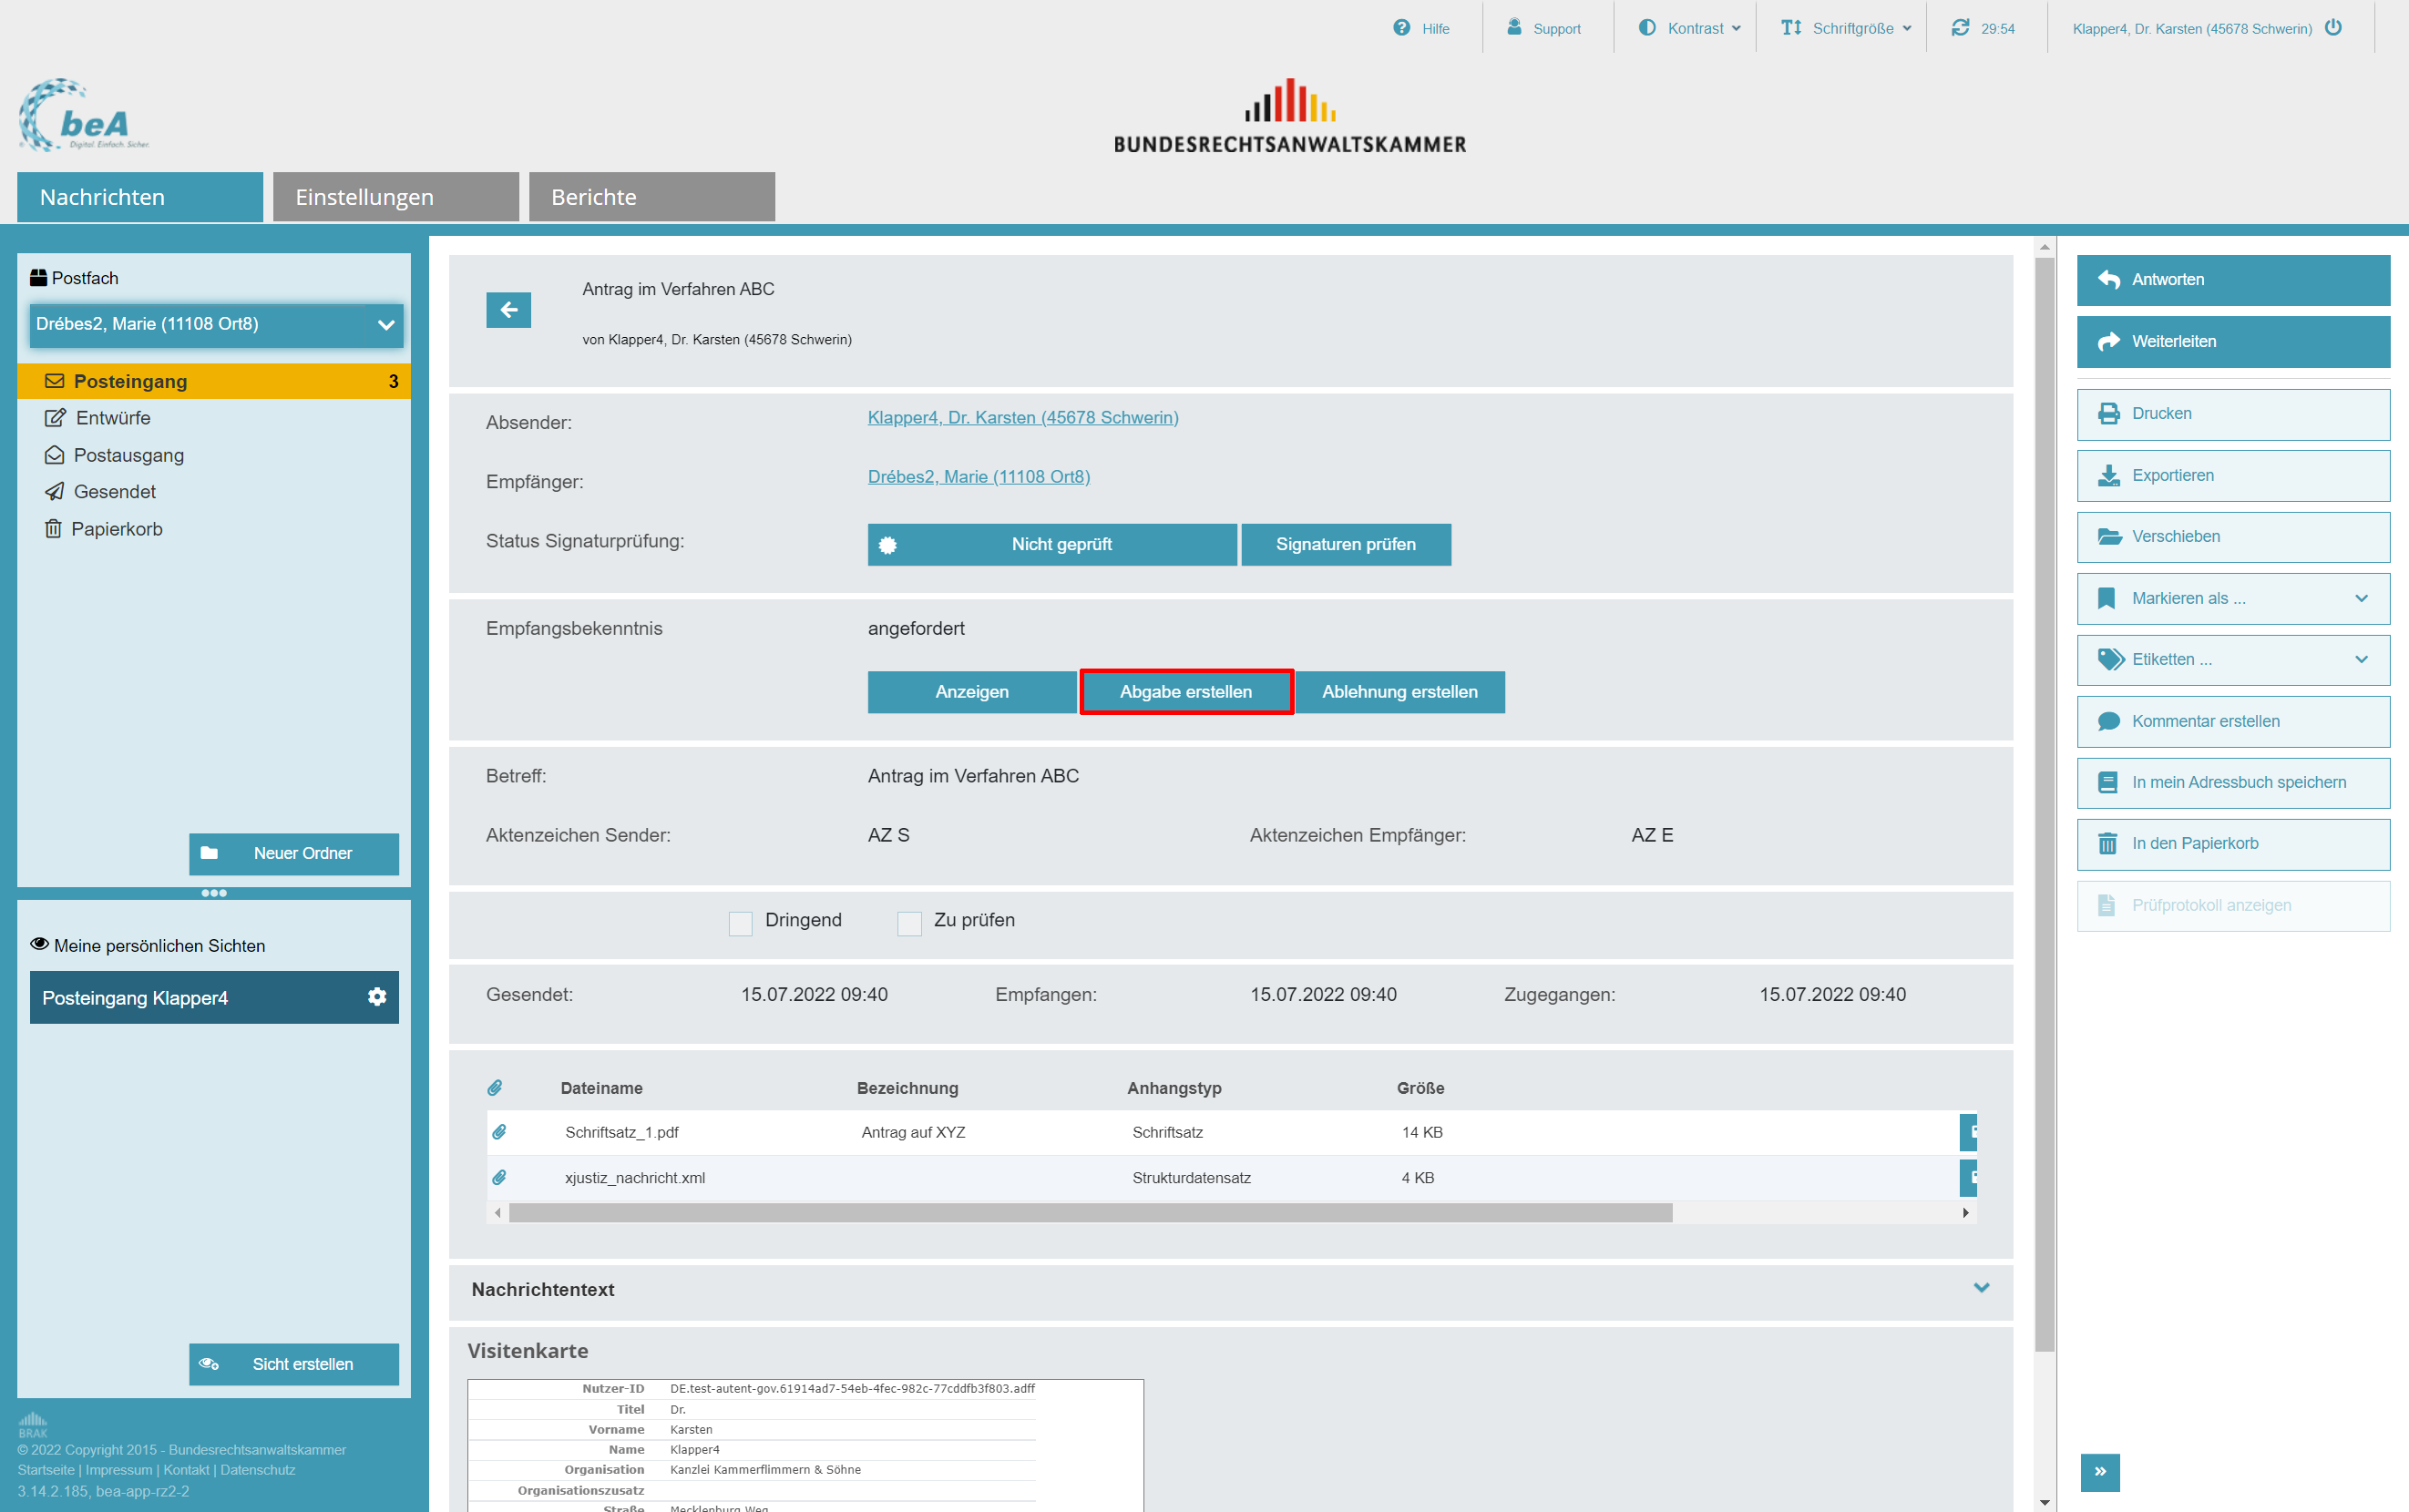
Task: Open the Berichte tab
Action: (651, 197)
